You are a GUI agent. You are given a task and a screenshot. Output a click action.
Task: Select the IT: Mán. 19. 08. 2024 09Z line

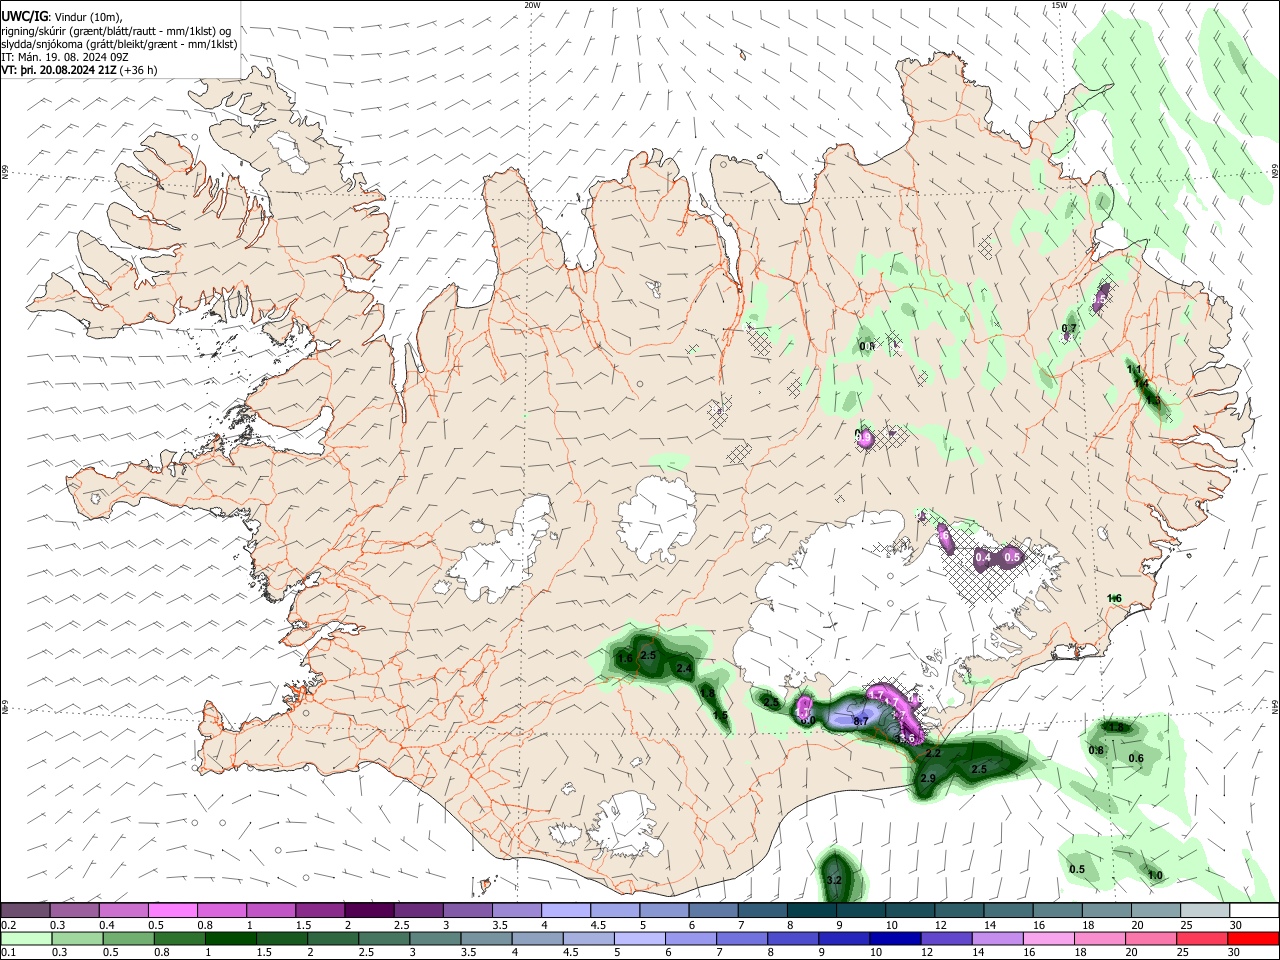65,57
